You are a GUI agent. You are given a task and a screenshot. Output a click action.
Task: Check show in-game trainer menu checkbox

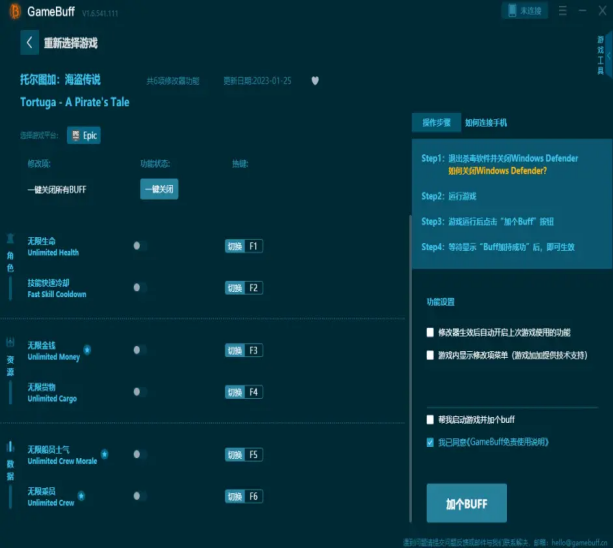[x=430, y=355]
